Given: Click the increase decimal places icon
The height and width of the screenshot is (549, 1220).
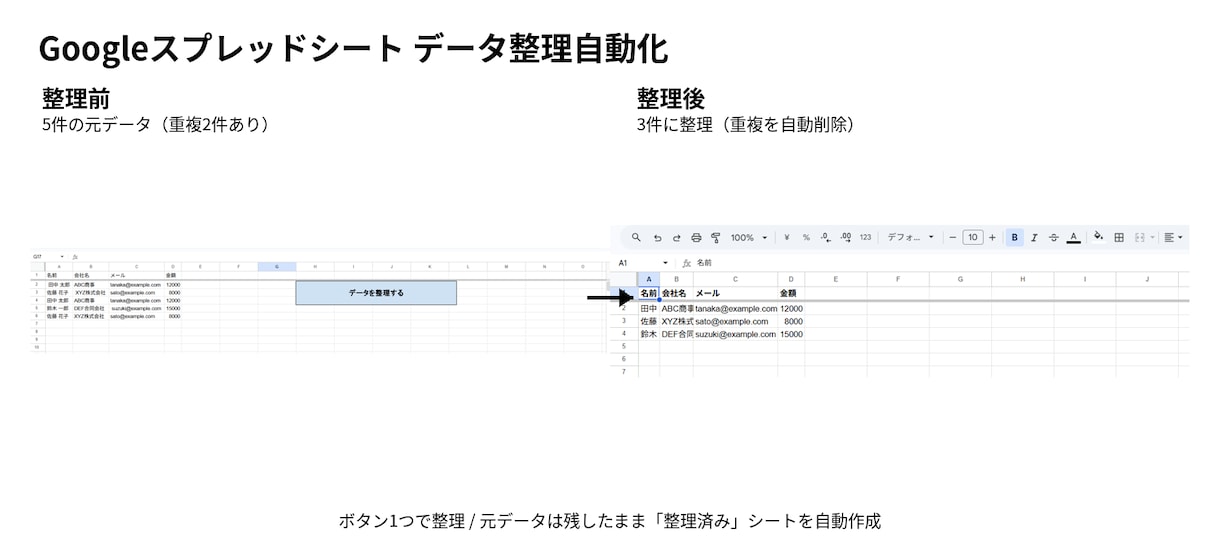Looking at the screenshot, I should [x=845, y=238].
